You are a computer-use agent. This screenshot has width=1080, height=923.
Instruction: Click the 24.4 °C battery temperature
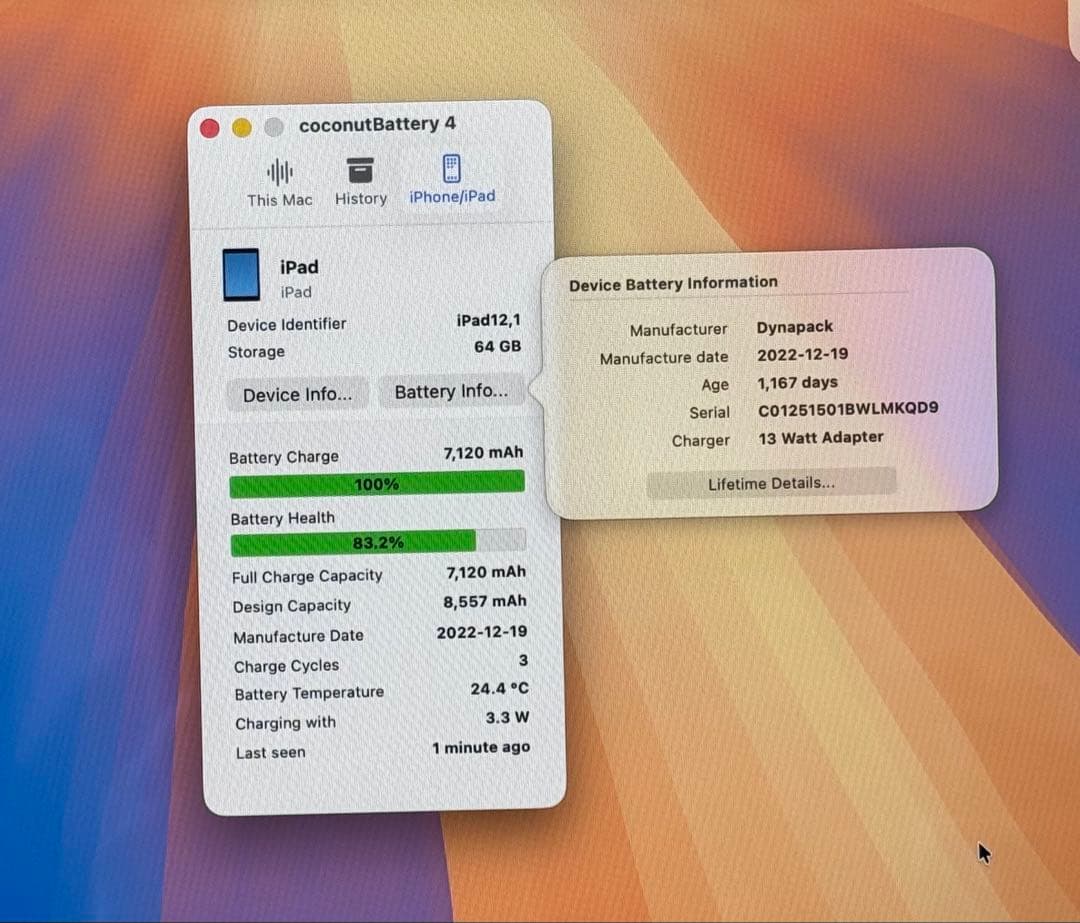[499, 689]
